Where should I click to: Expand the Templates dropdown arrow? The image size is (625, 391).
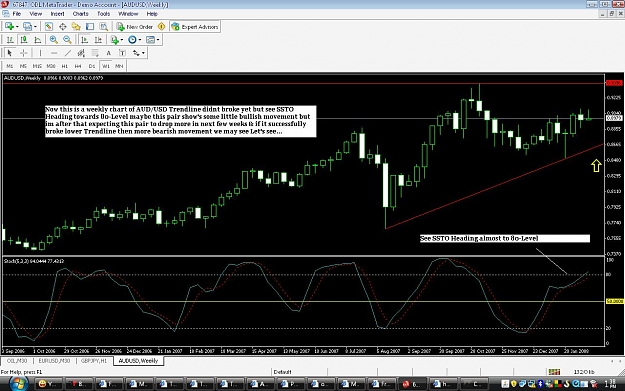coord(158,40)
